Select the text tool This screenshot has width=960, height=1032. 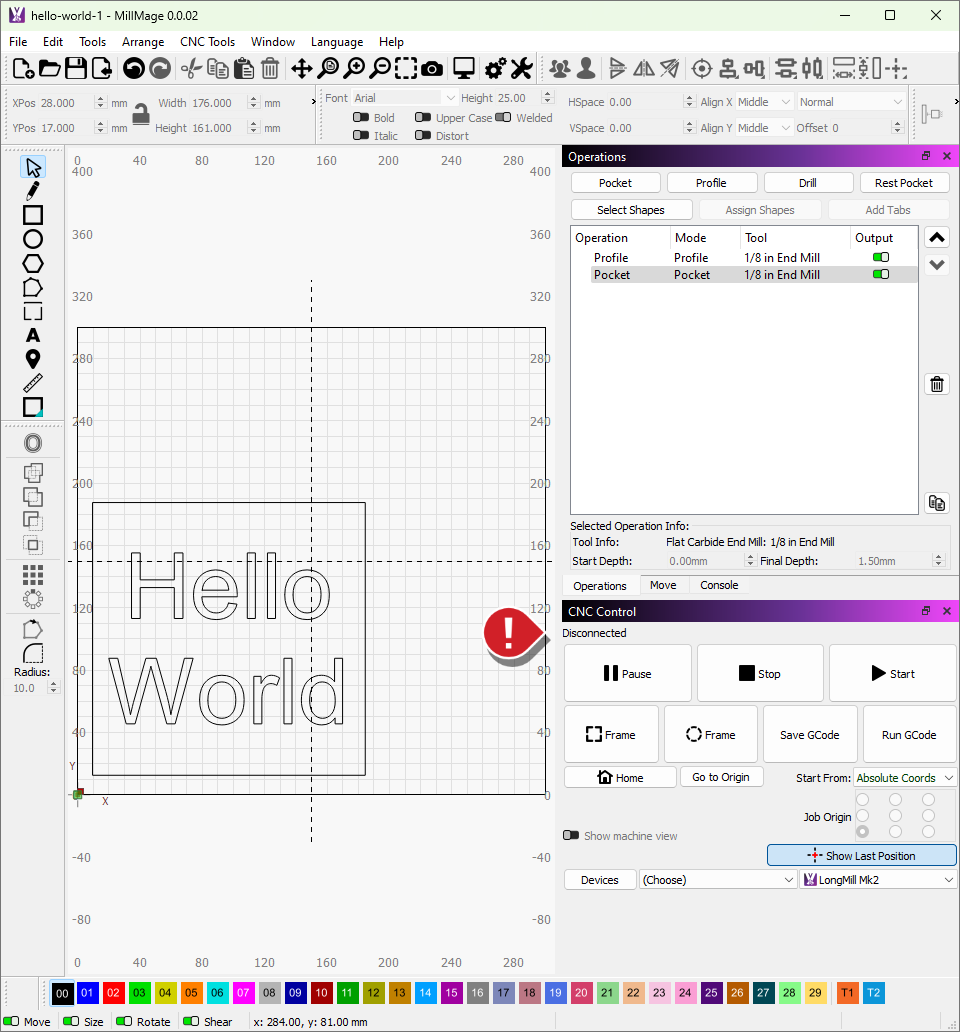(33, 335)
